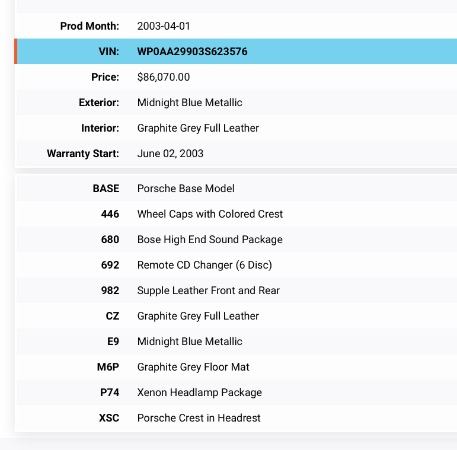Click VIN number WP0AA29903S623576
This screenshot has width=457, height=450.
[x=192, y=52]
